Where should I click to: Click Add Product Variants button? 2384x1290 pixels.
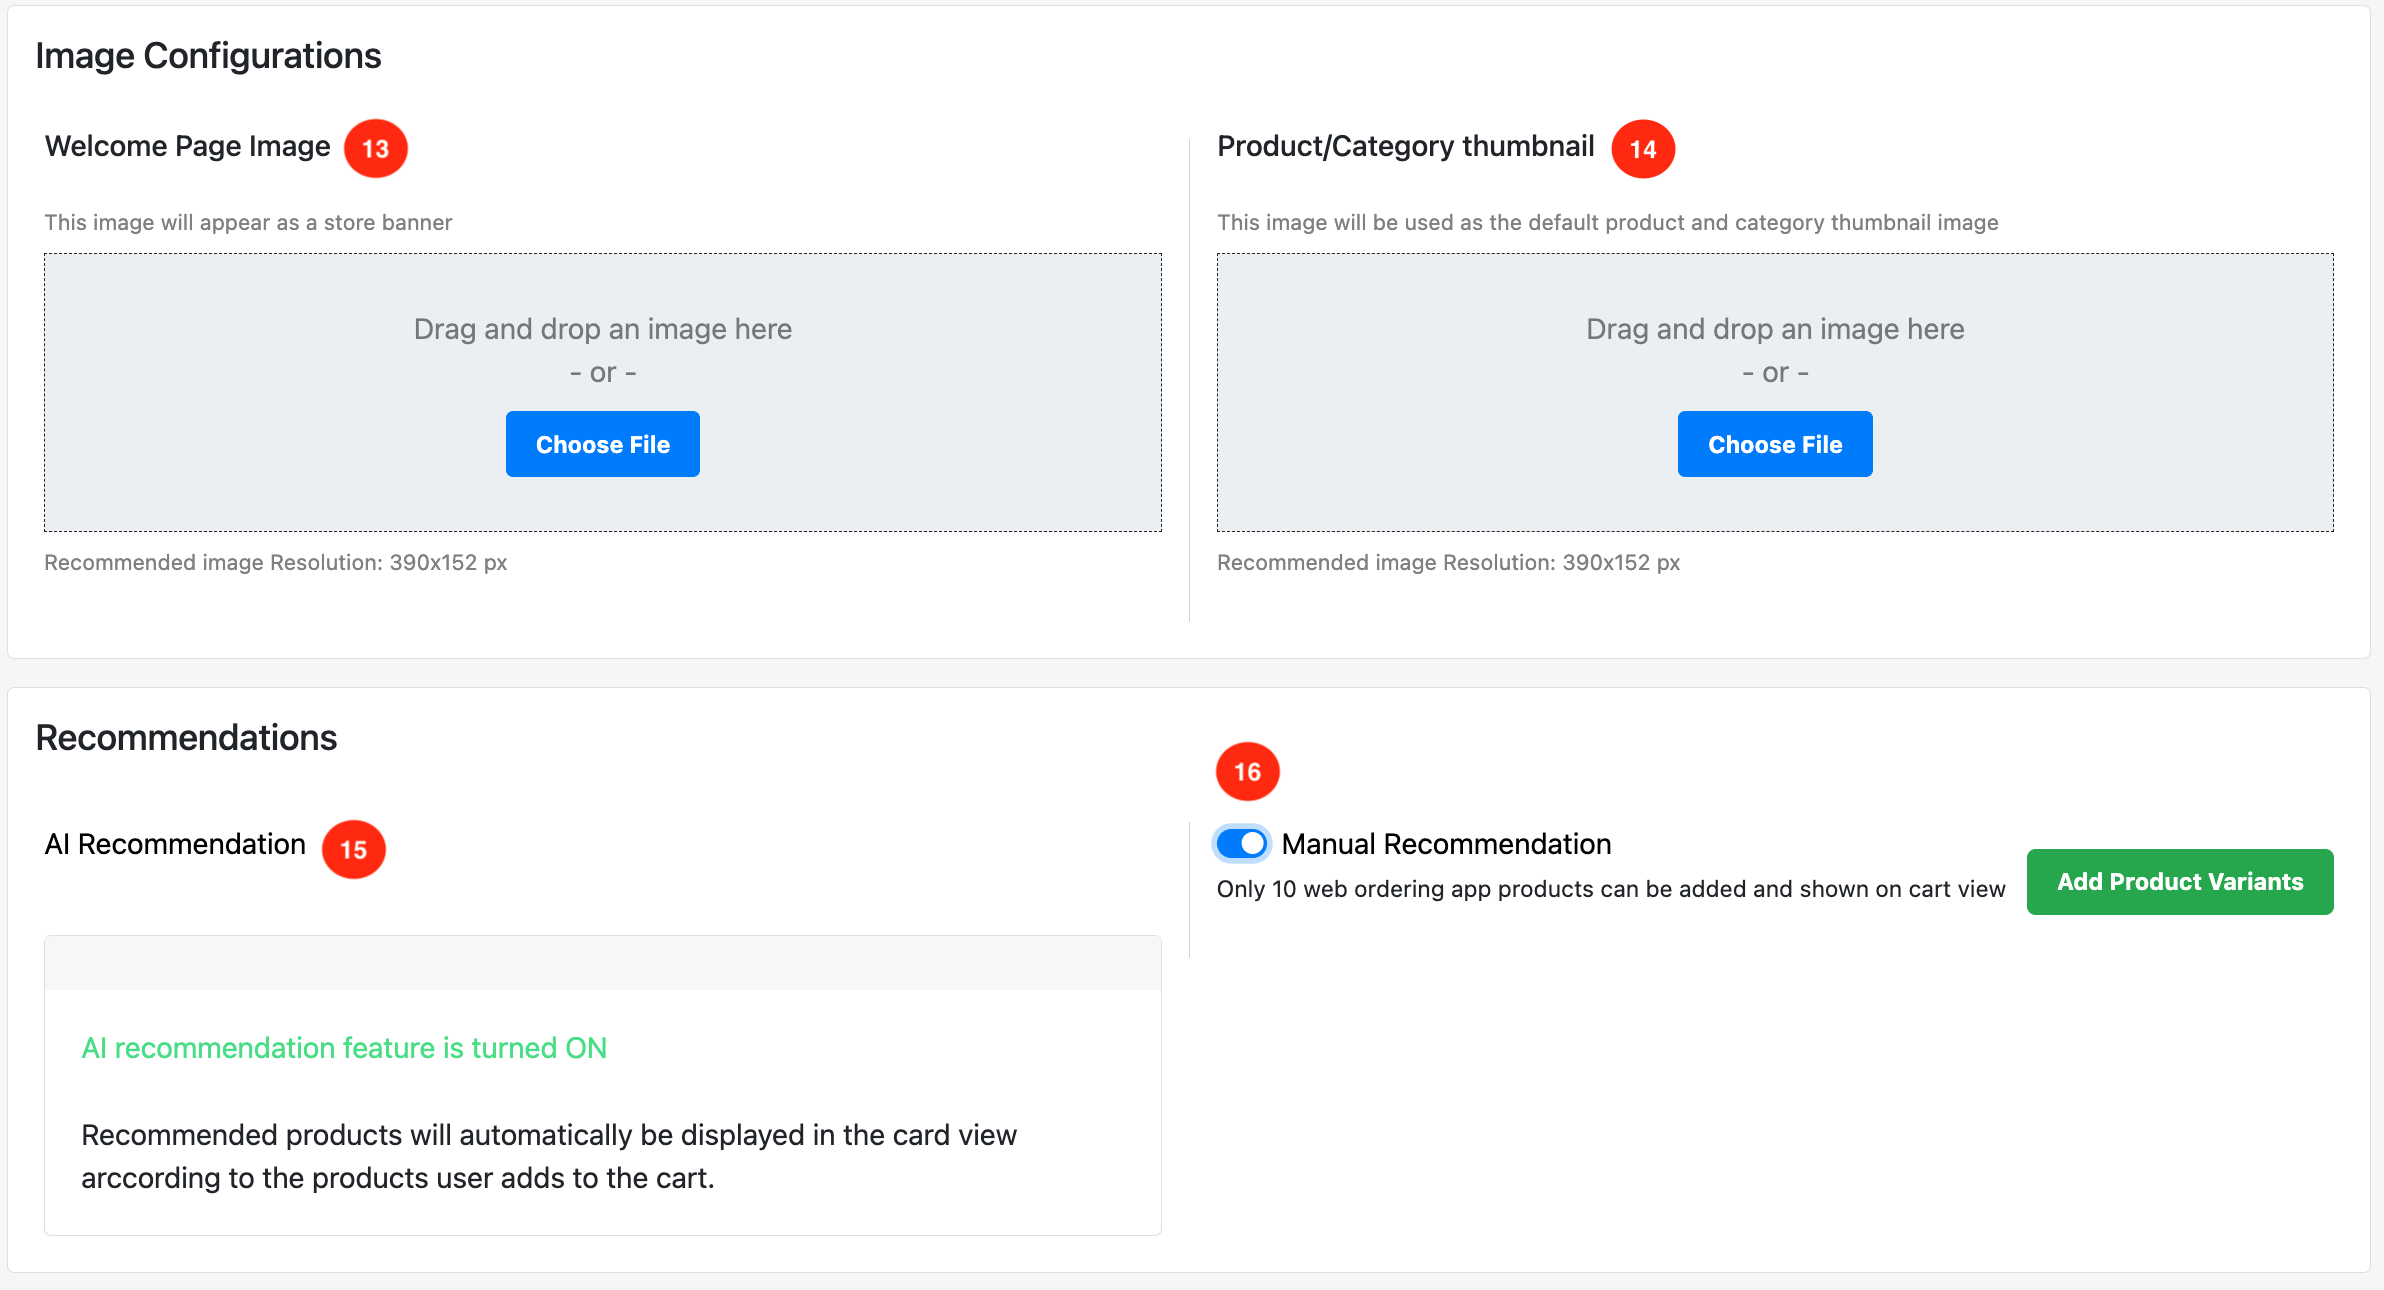2179,881
